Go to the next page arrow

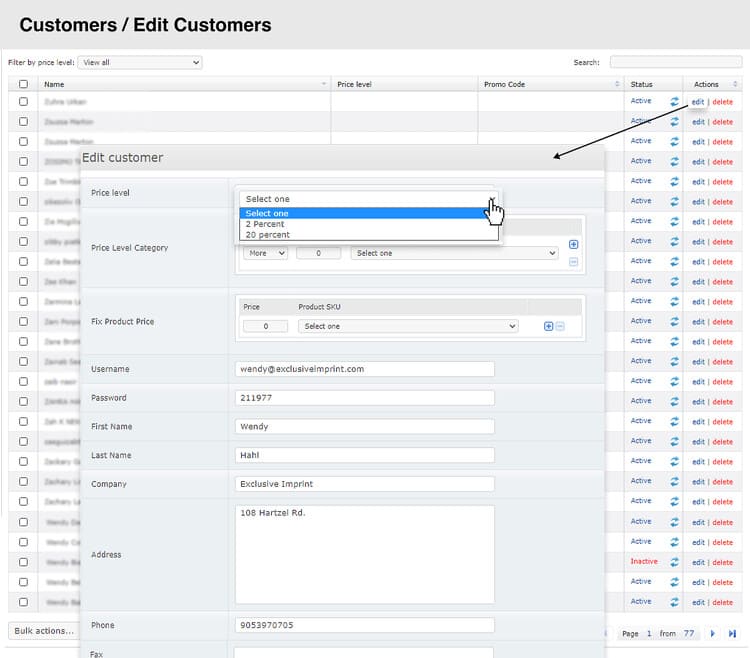click(712, 634)
